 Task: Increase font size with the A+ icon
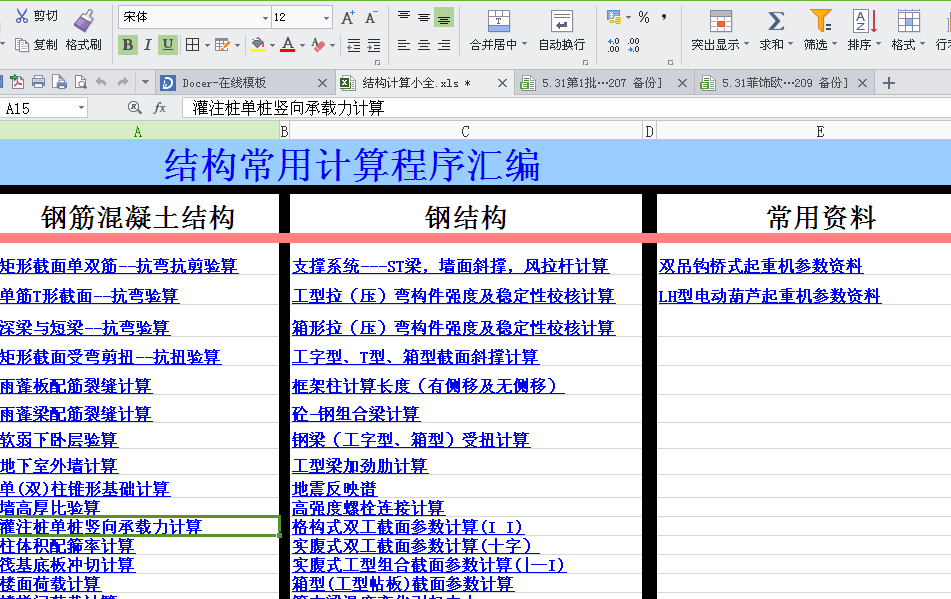pos(348,18)
